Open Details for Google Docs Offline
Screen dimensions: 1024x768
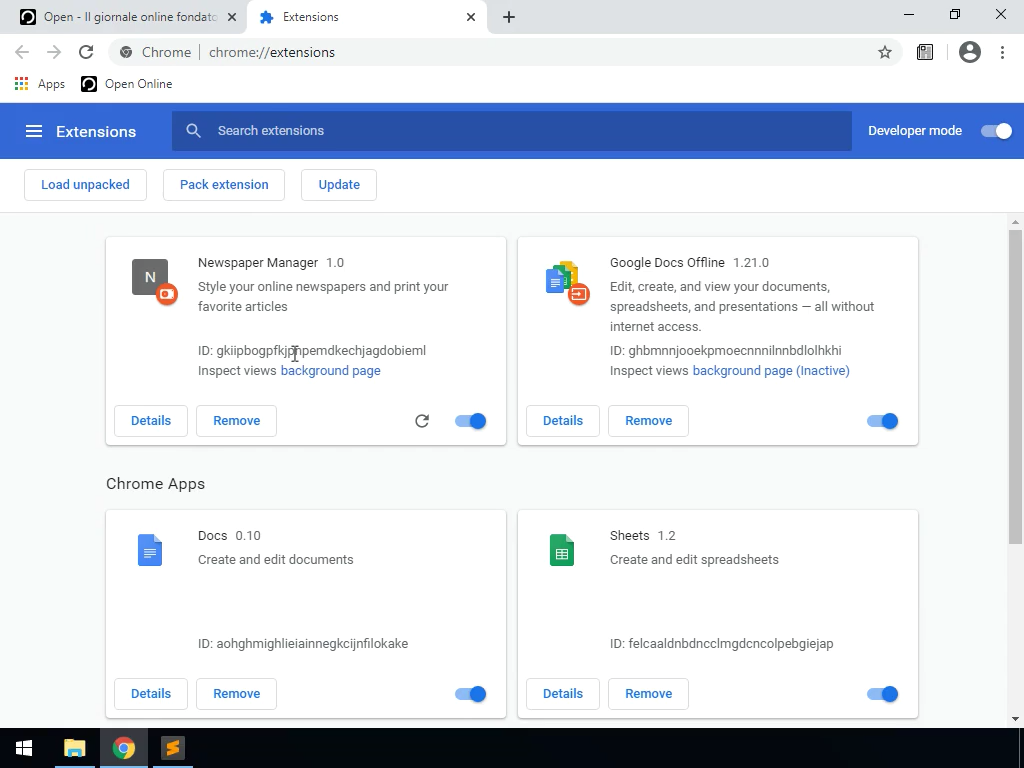click(563, 421)
